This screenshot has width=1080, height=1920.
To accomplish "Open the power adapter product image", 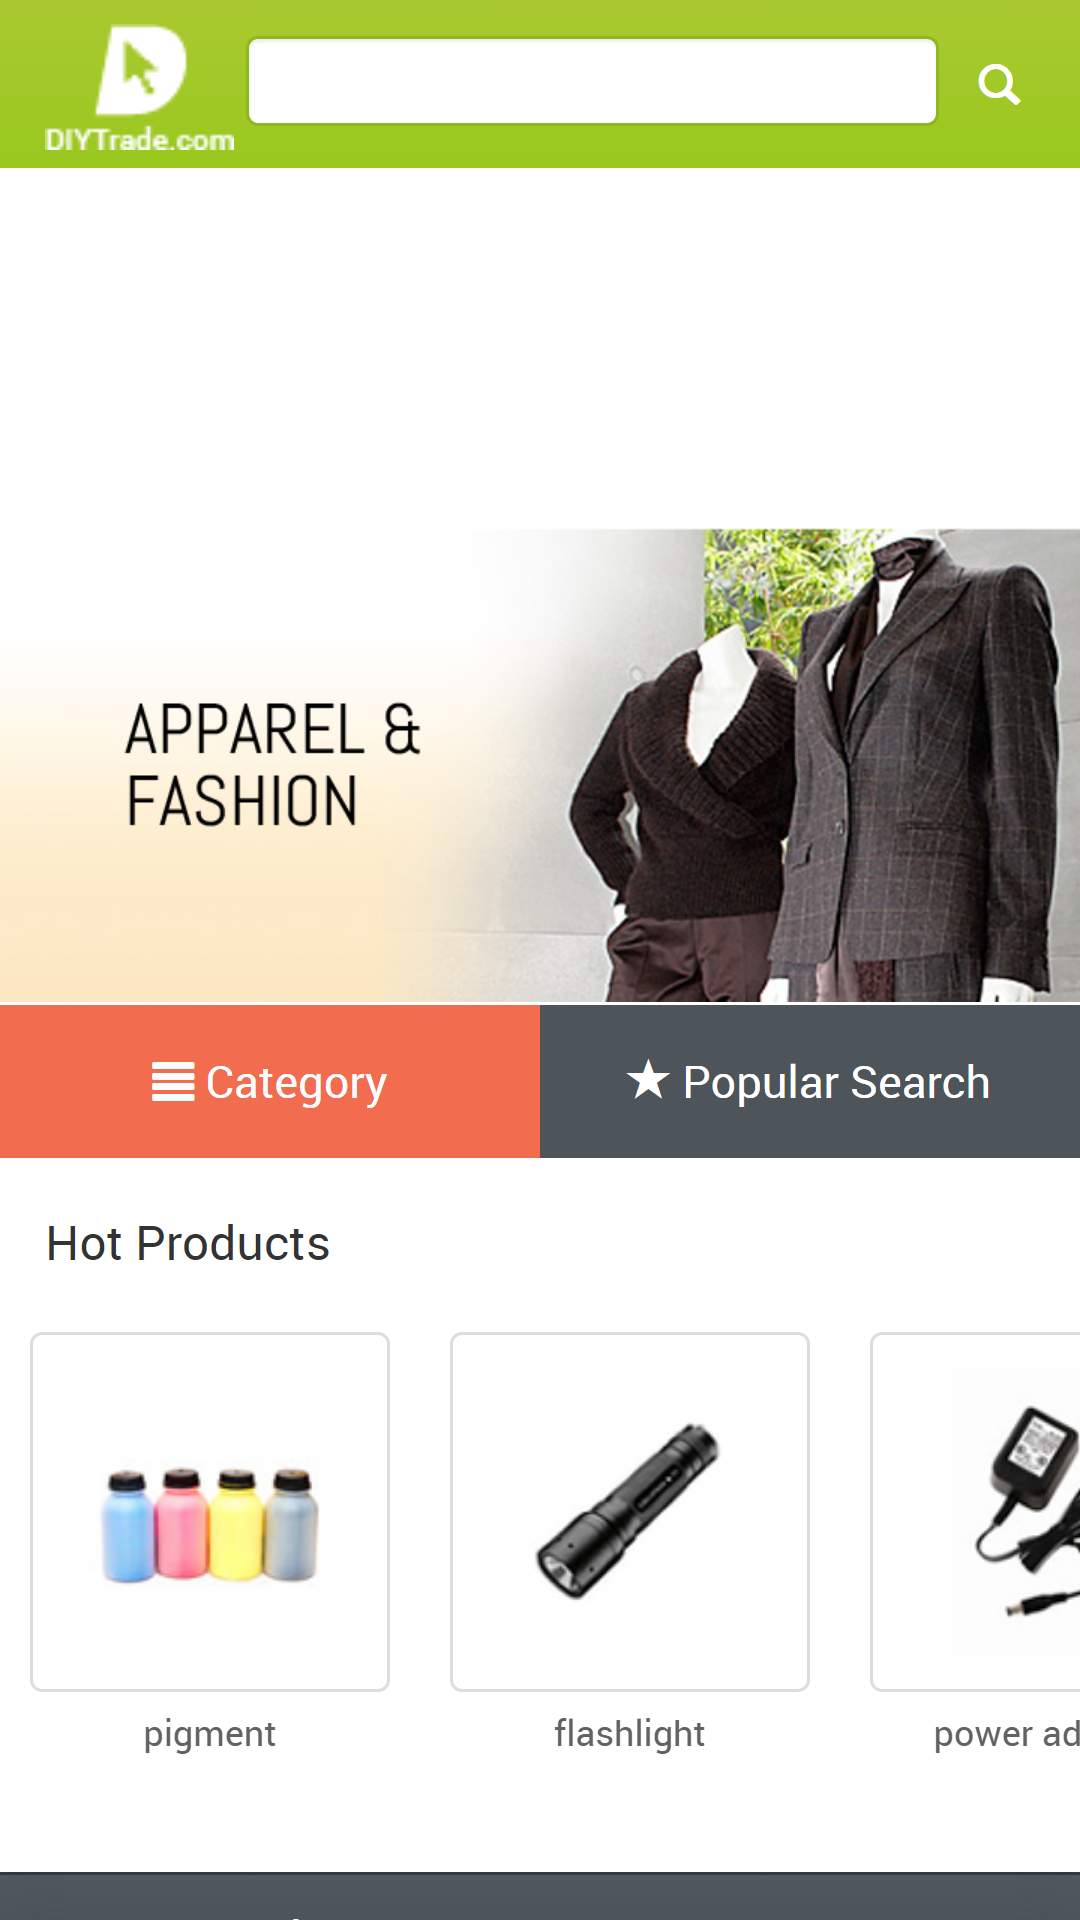I will pos(976,1512).
